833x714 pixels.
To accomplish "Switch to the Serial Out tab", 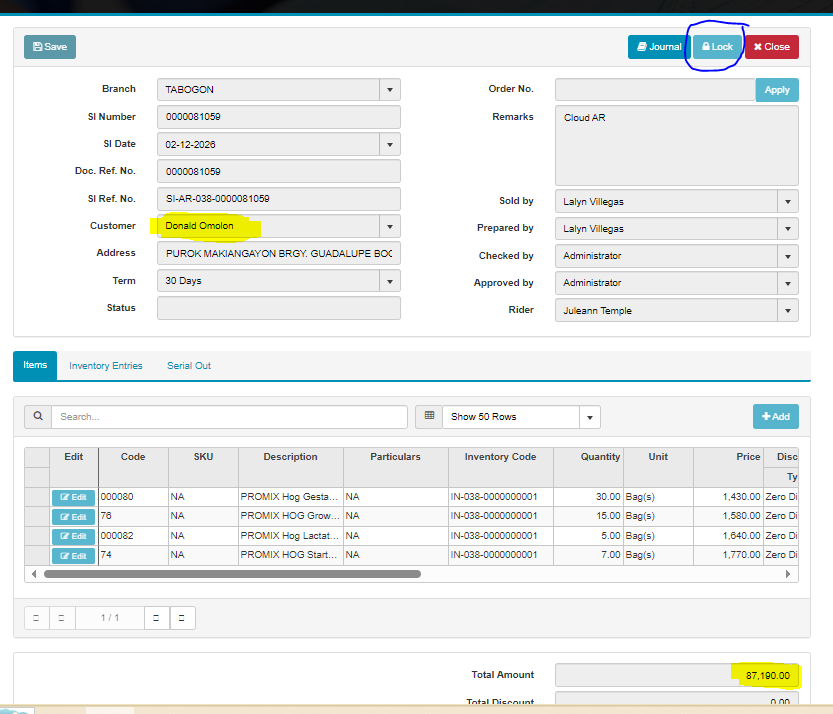I will pyautogui.click(x=189, y=366).
